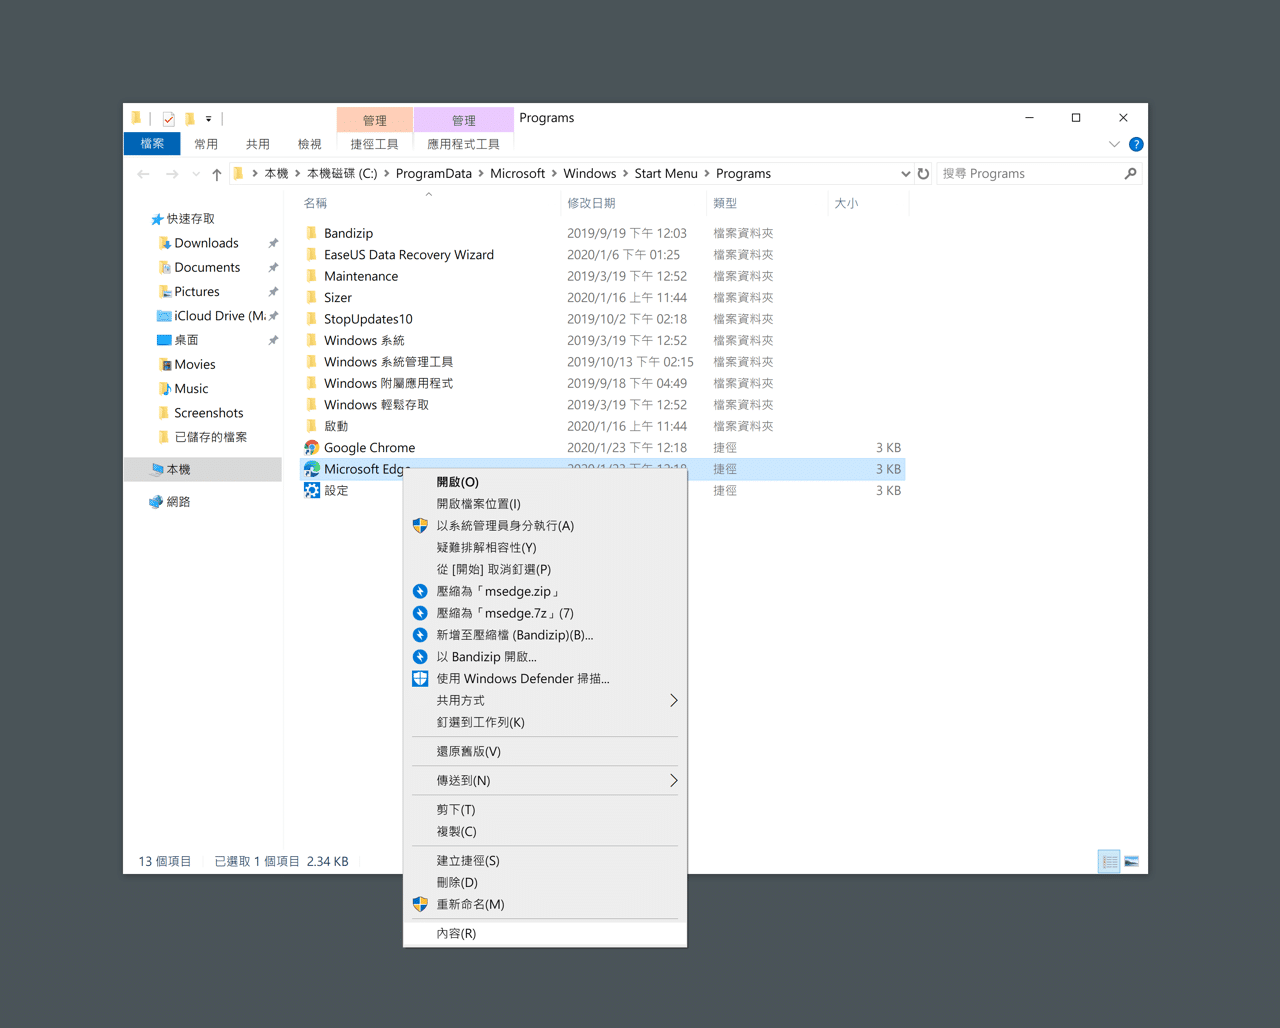Choose 剪下(T) in the context menu
This screenshot has height=1028, width=1280.
pos(545,810)
